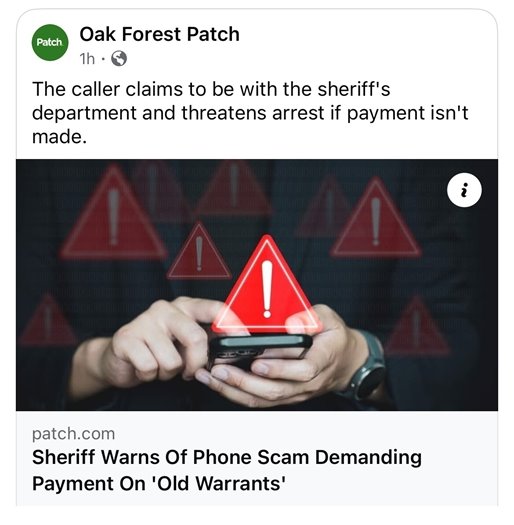Open the Sheriff Warns Of Phone Scam headline

click(x=226, y=470)
